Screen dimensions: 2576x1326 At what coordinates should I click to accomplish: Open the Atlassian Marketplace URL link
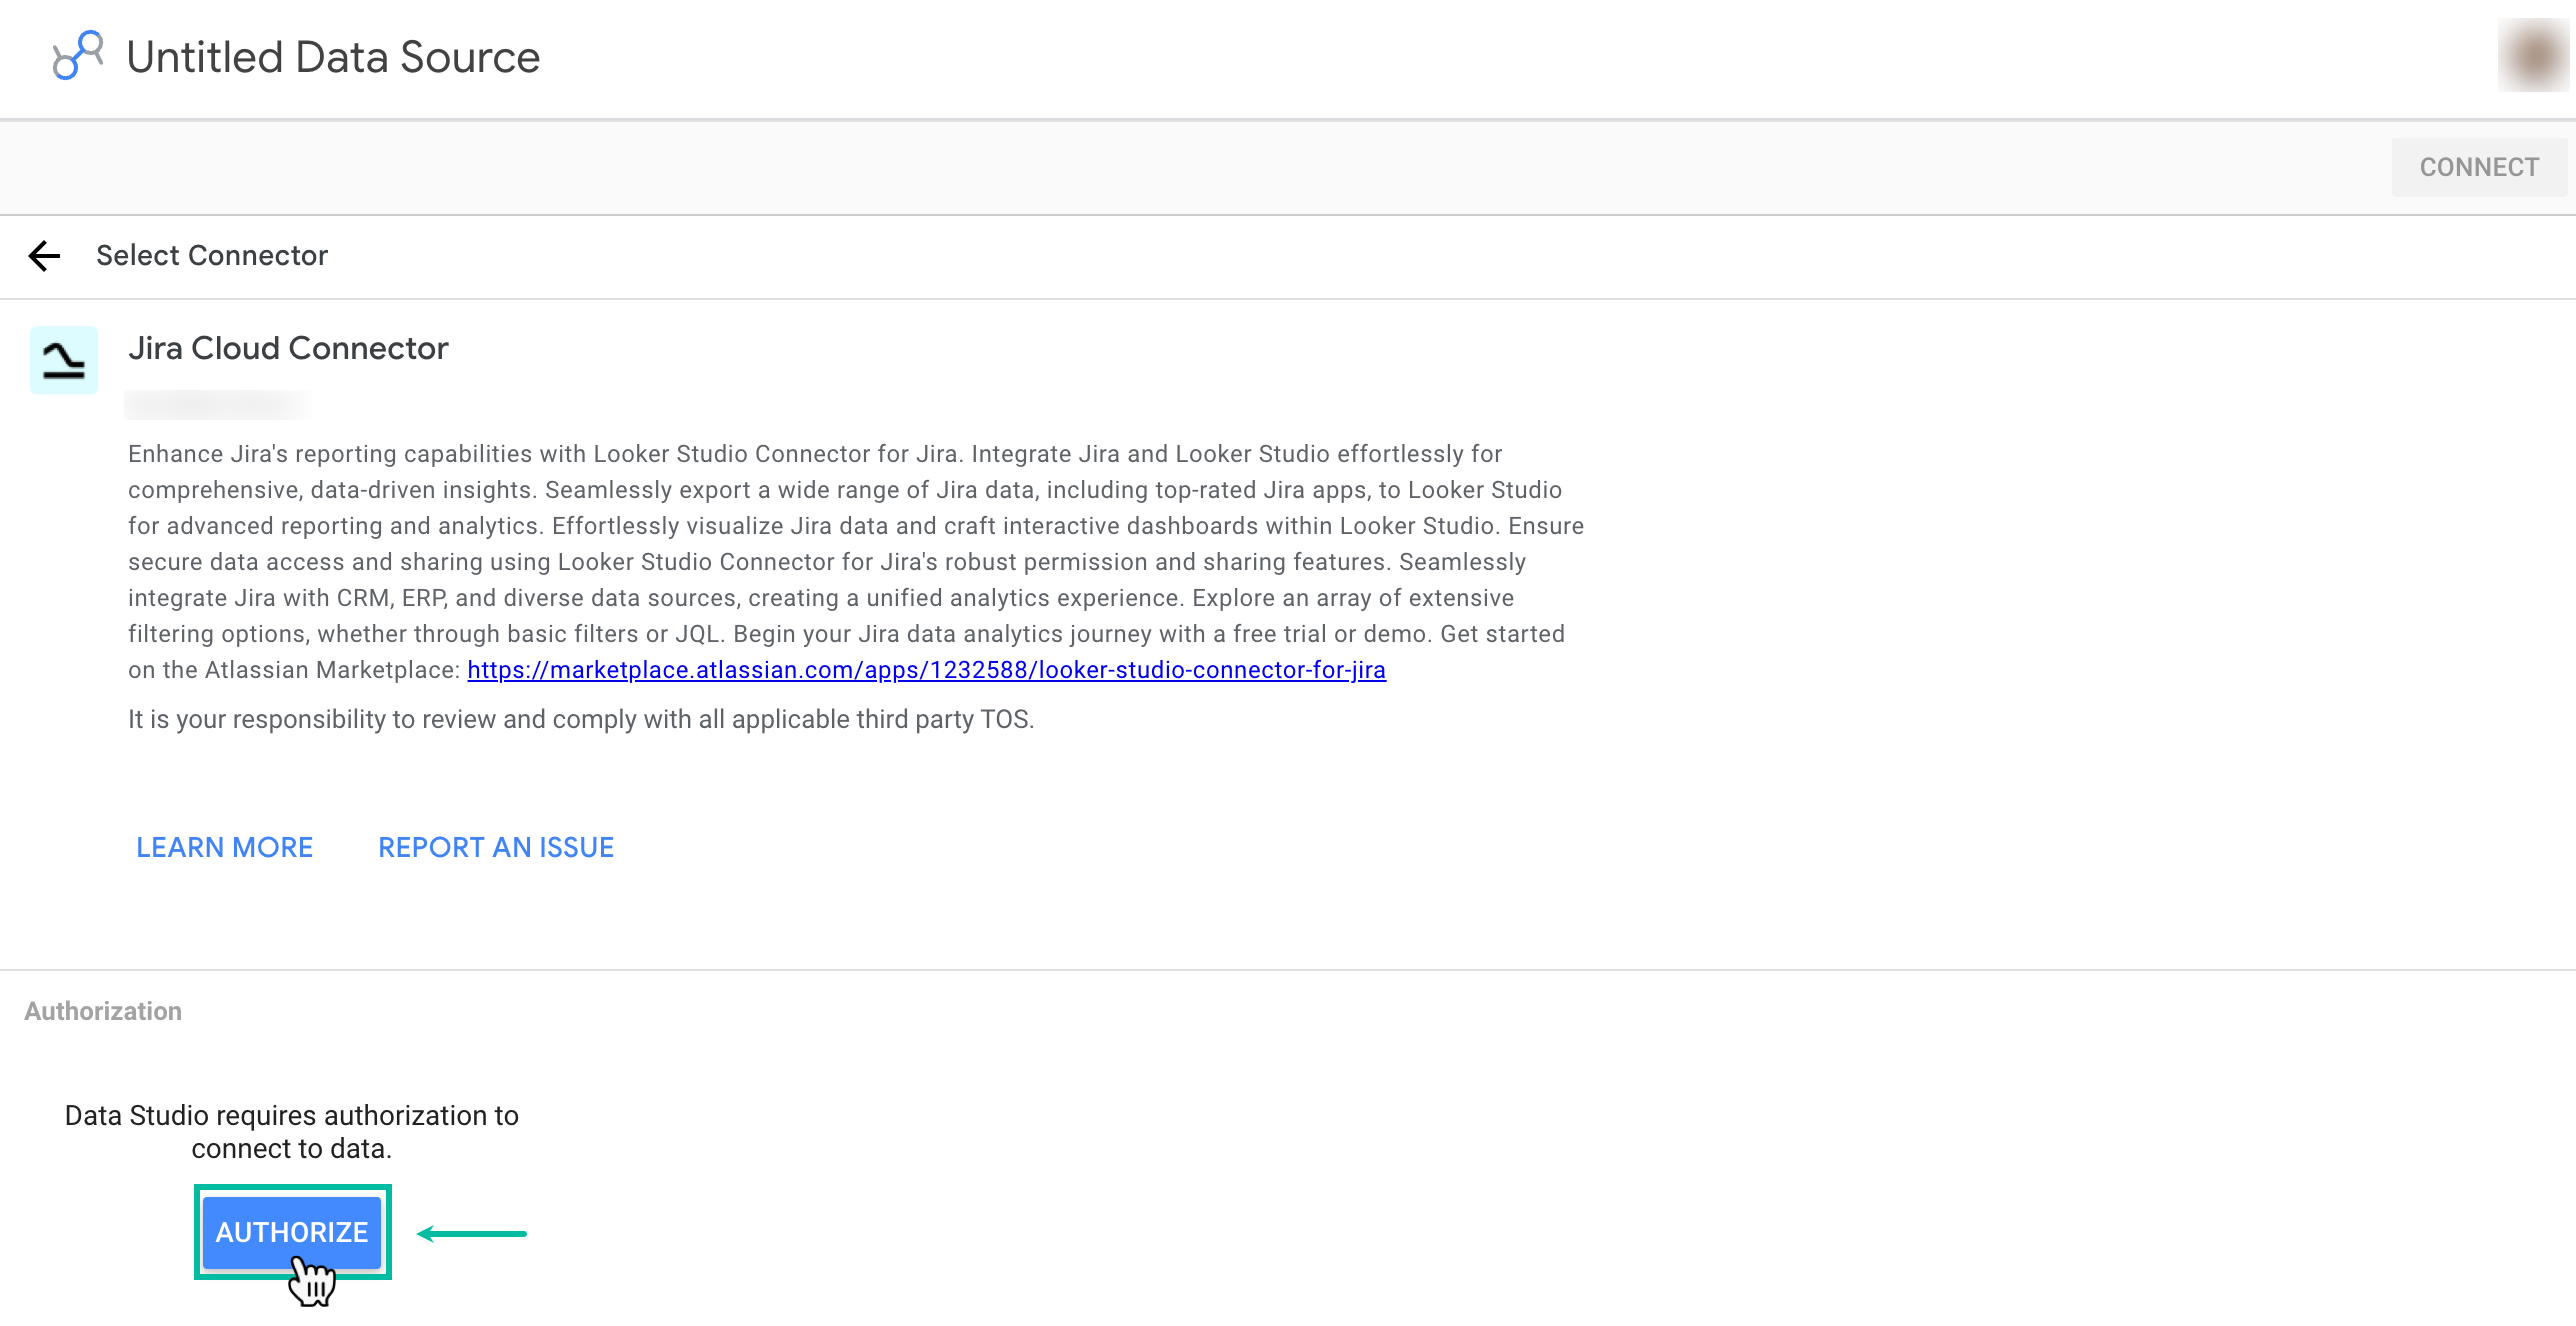tap(926, 670)
